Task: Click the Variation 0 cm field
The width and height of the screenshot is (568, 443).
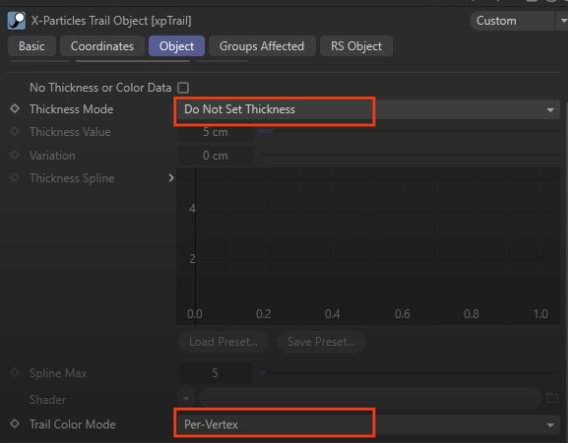Action: point(216,155)
